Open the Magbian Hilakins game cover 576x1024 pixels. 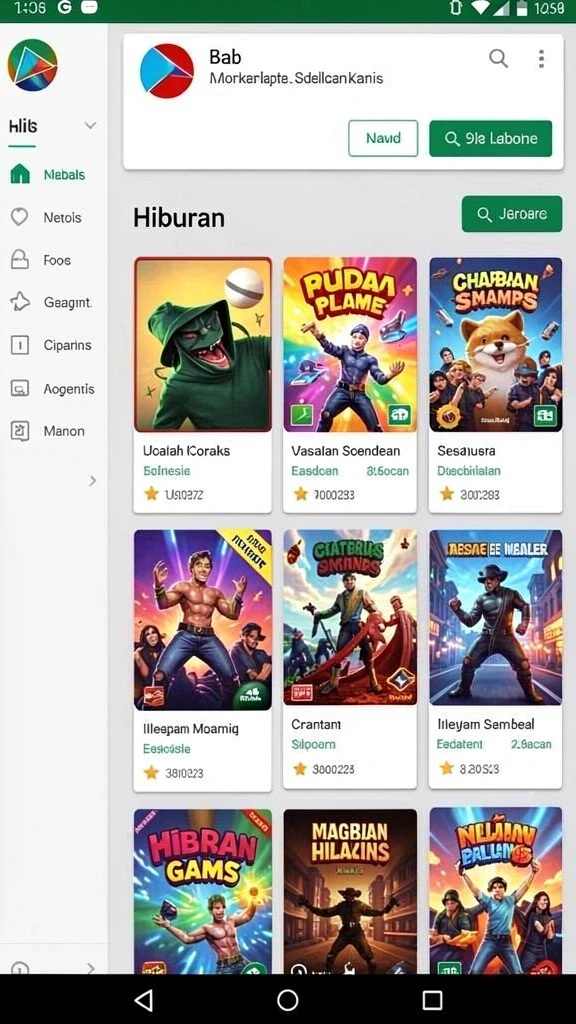point(350,891)
